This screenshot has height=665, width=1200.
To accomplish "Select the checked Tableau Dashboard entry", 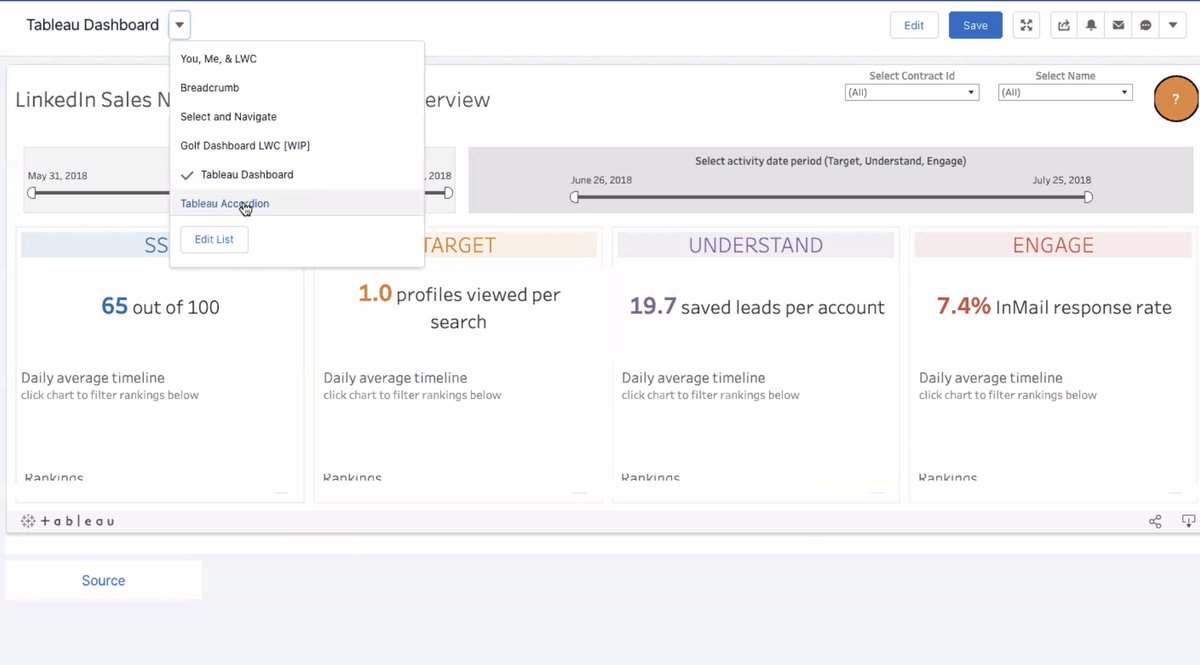I will tap(297, 175).
